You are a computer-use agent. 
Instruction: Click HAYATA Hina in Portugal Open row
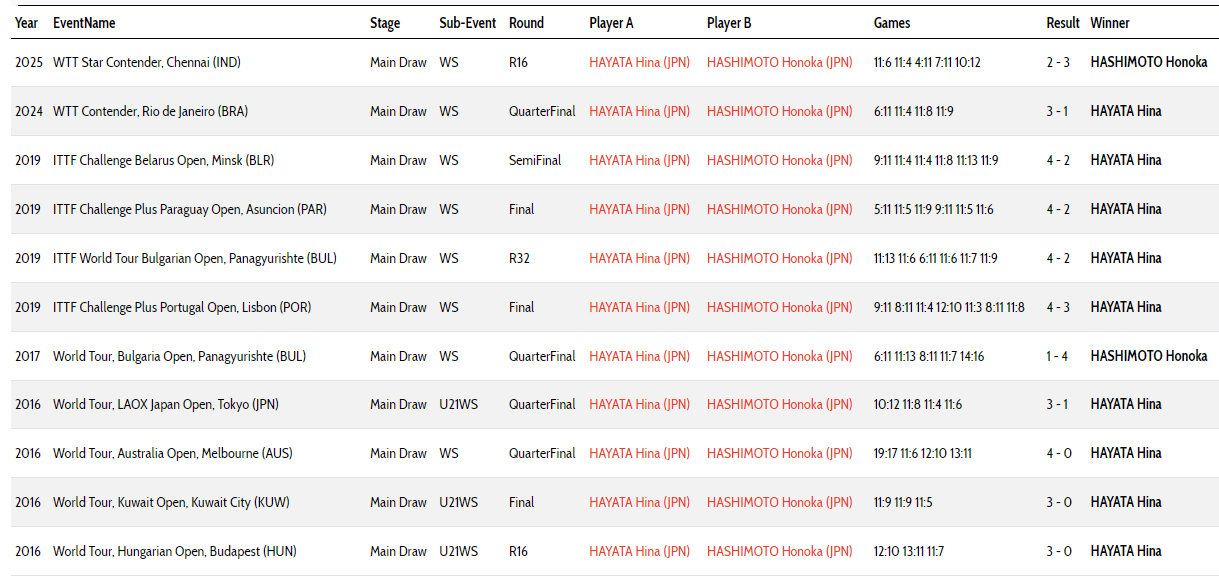pyautogui.click(x=639, y=307)
